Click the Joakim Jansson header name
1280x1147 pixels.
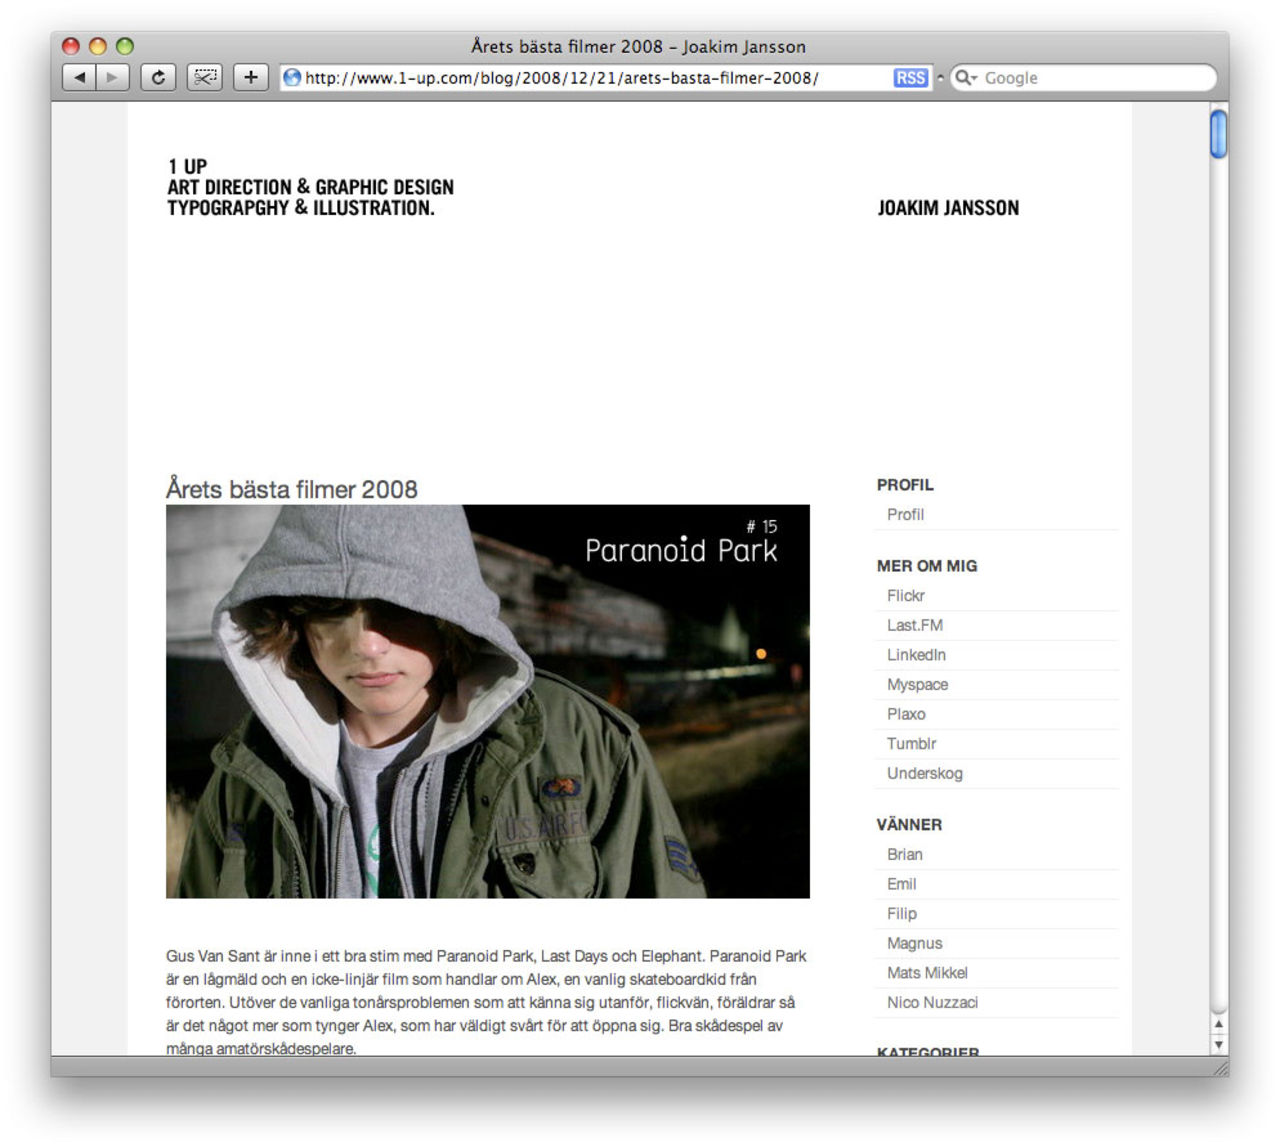click(x=948, y=208)
